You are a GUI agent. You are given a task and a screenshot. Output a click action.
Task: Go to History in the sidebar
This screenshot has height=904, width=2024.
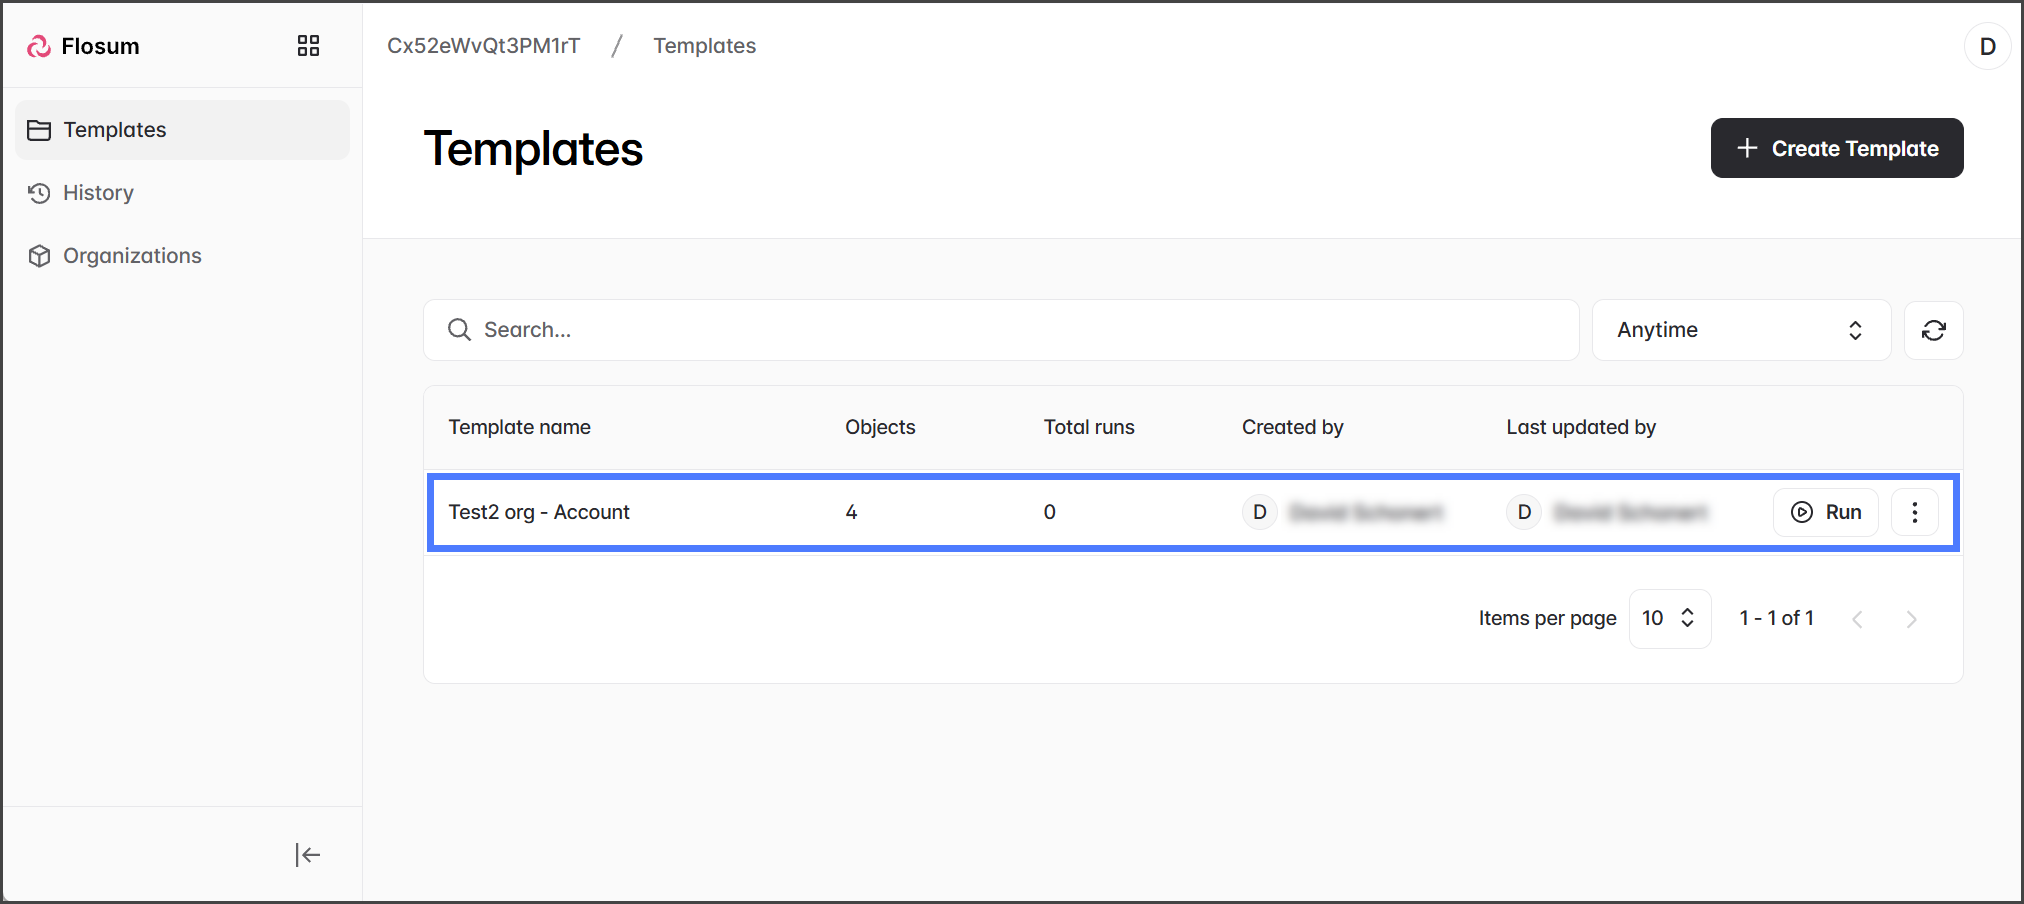pyautogui.click(x=98, y=193)
